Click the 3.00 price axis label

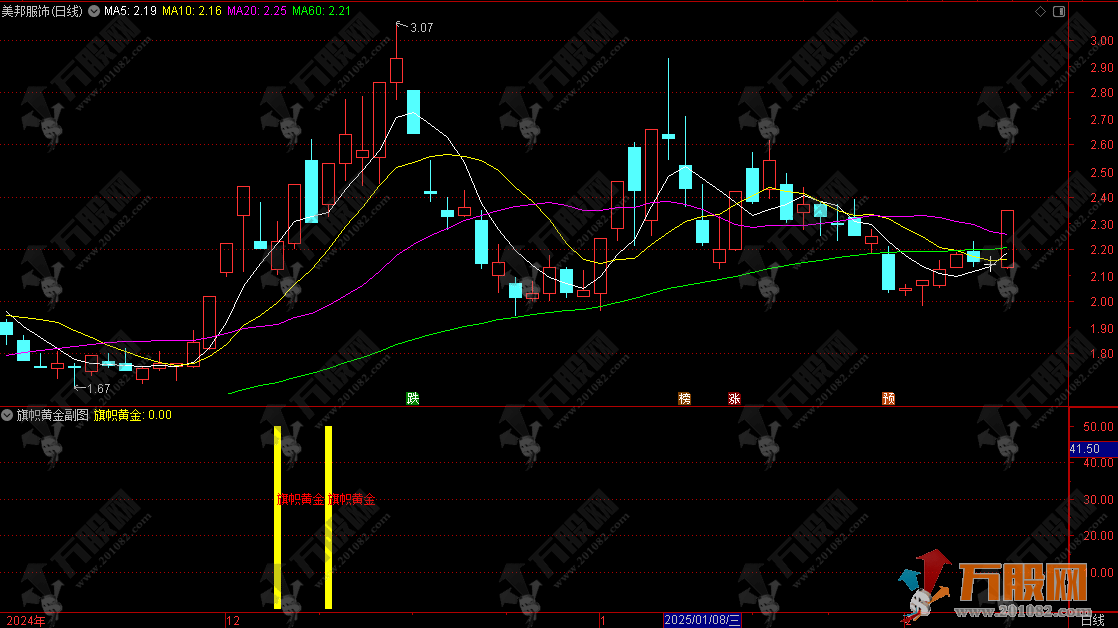coord(1102,41)
